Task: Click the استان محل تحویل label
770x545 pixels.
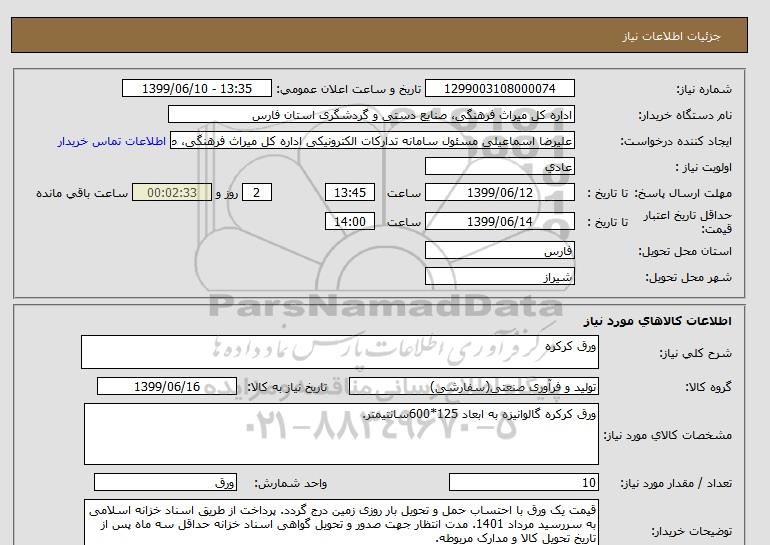Action: coord(685,251)
